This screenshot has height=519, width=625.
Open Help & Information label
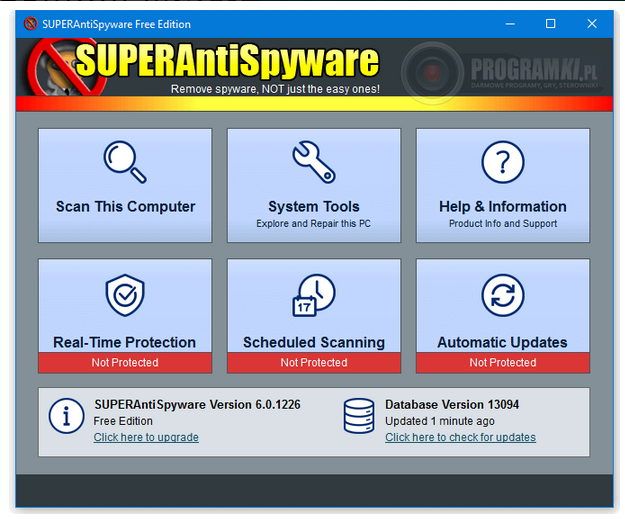coord(503,206)
